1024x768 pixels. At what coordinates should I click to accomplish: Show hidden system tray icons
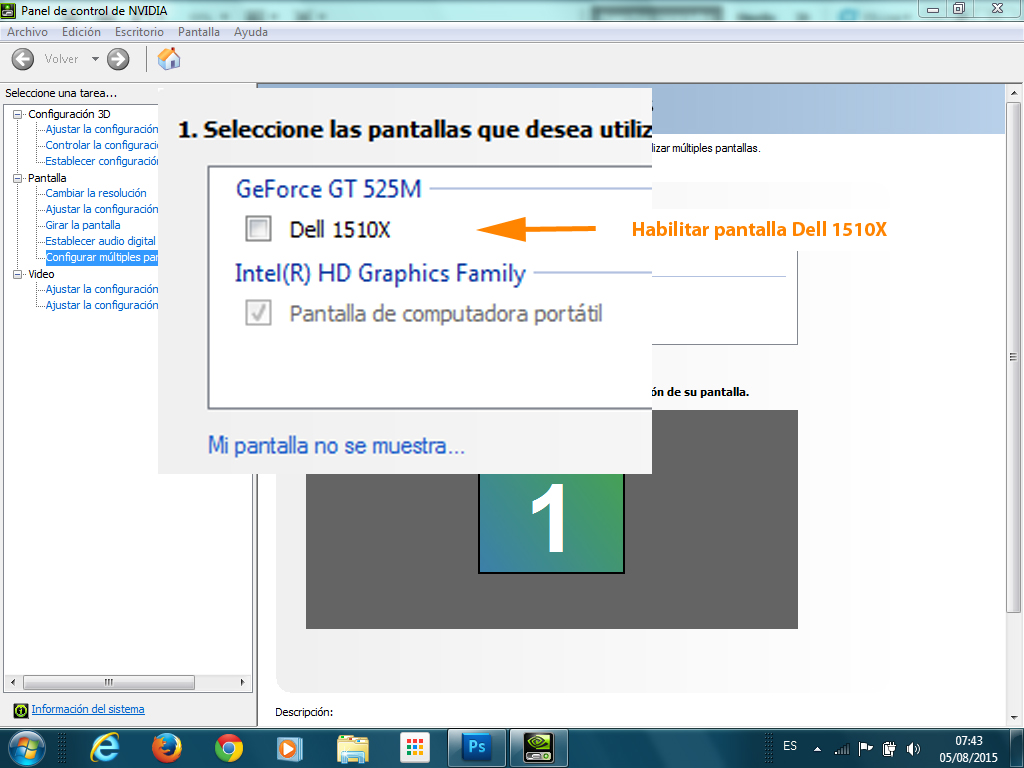coord(817,749)
